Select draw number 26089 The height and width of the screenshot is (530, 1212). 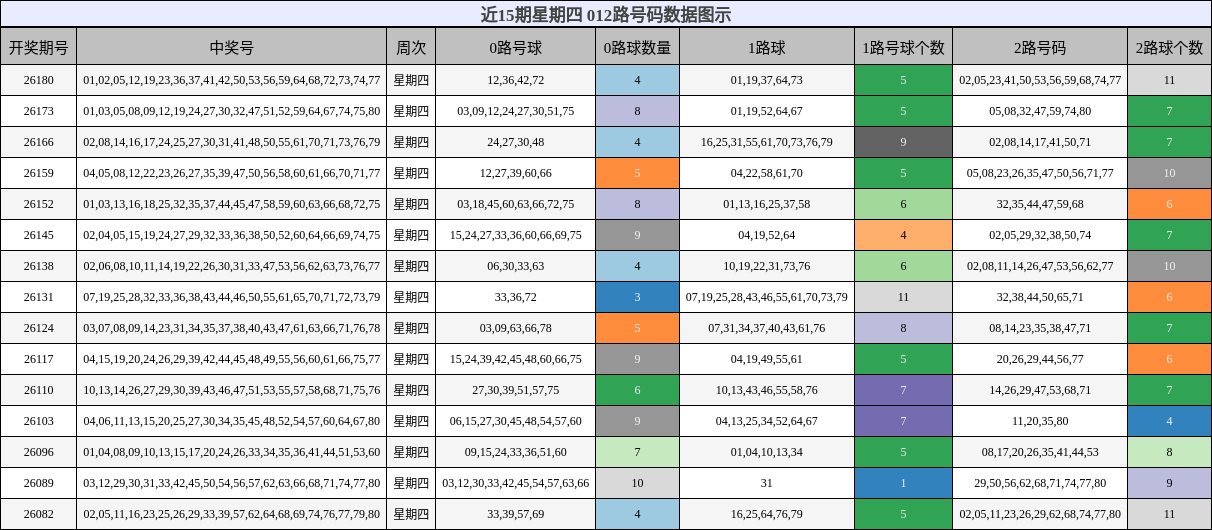(x=39, y=483)
